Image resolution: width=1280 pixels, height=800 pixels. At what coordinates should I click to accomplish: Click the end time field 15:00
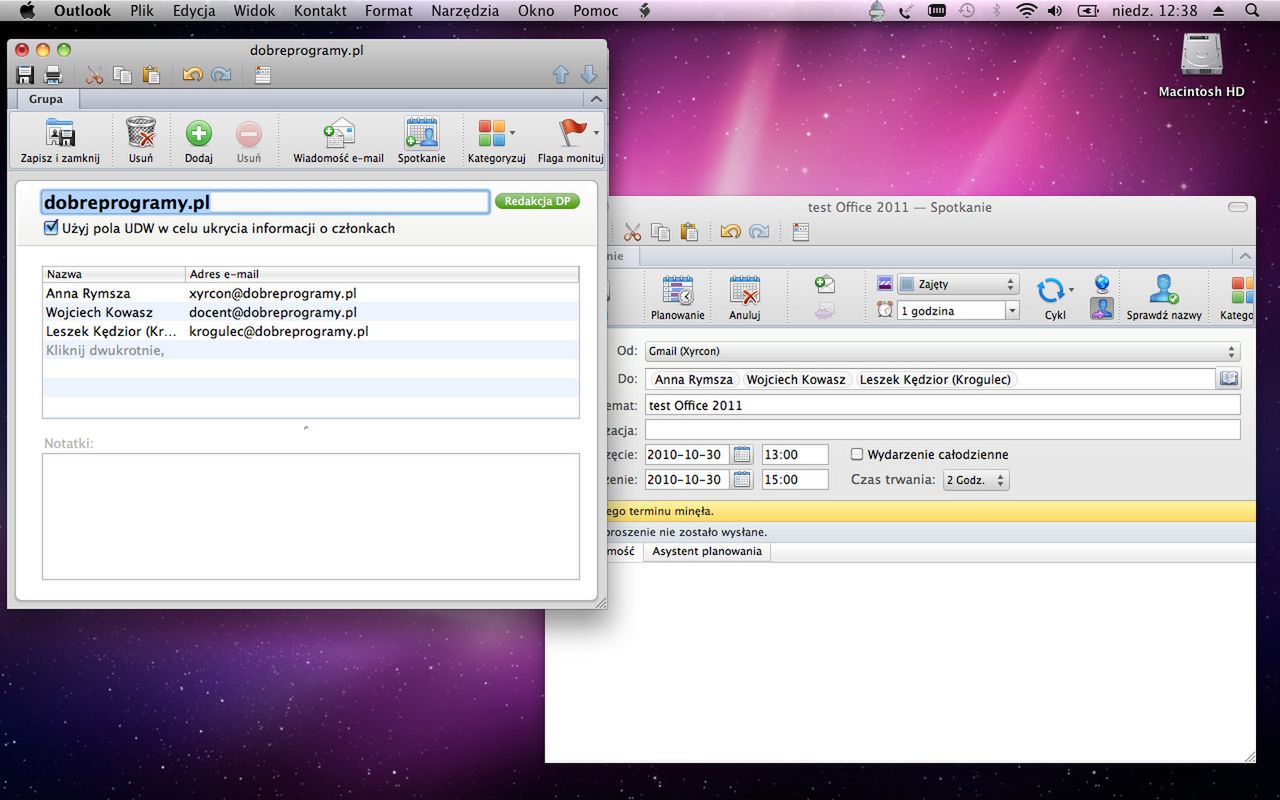(x=795, y=480)
